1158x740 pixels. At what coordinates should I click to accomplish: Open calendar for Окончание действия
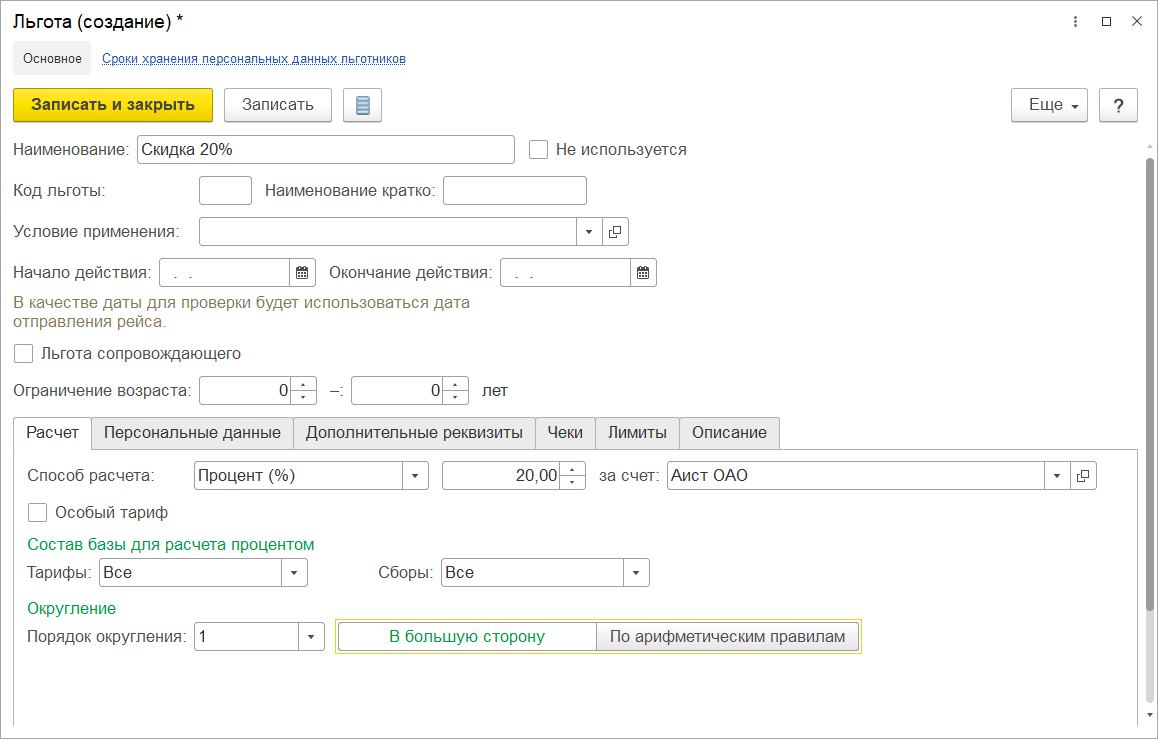pyautogui.click(x=643, y=273)
